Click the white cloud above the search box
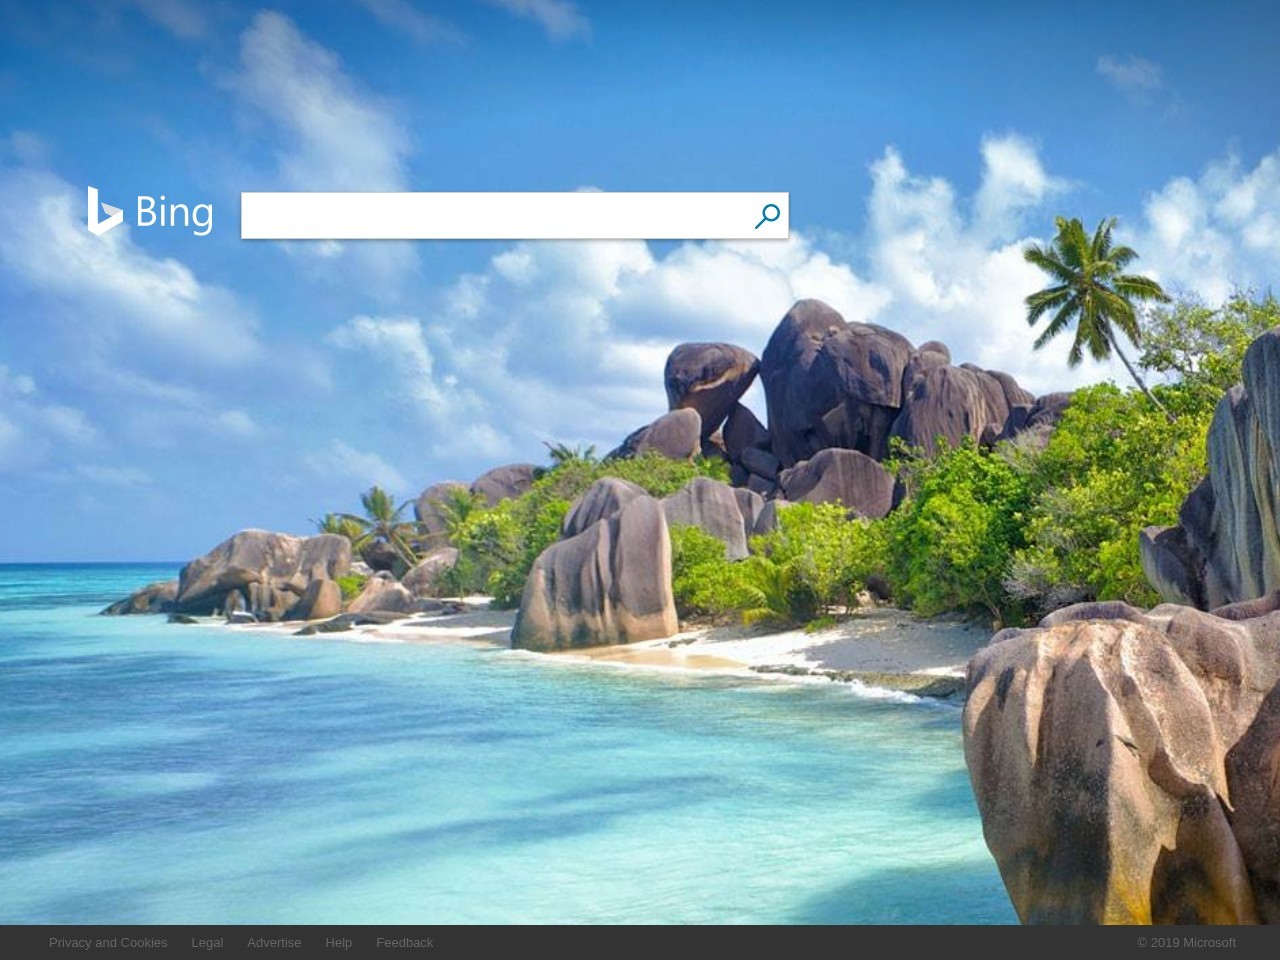Screen dimensions: 1280x960 coord(320,100)
